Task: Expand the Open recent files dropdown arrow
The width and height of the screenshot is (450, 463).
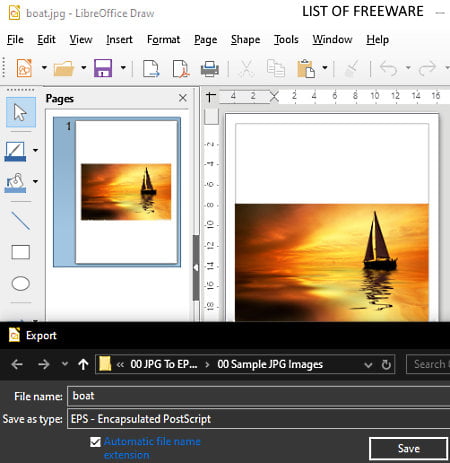Action: tap(83, 68)
